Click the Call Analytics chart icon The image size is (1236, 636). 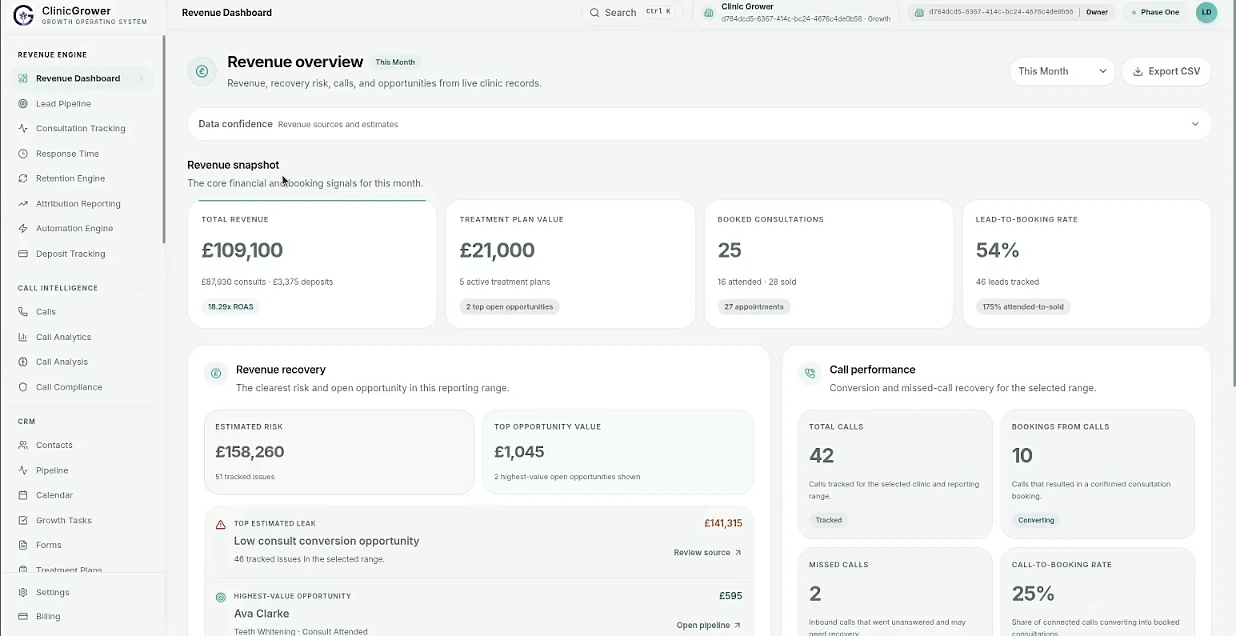tap(24, 337)
